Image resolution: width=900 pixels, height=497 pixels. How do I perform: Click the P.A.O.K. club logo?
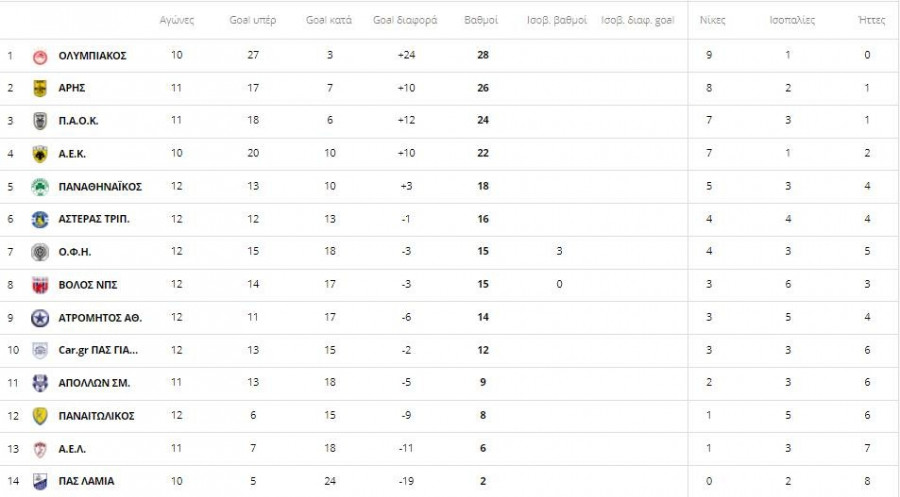40,121
